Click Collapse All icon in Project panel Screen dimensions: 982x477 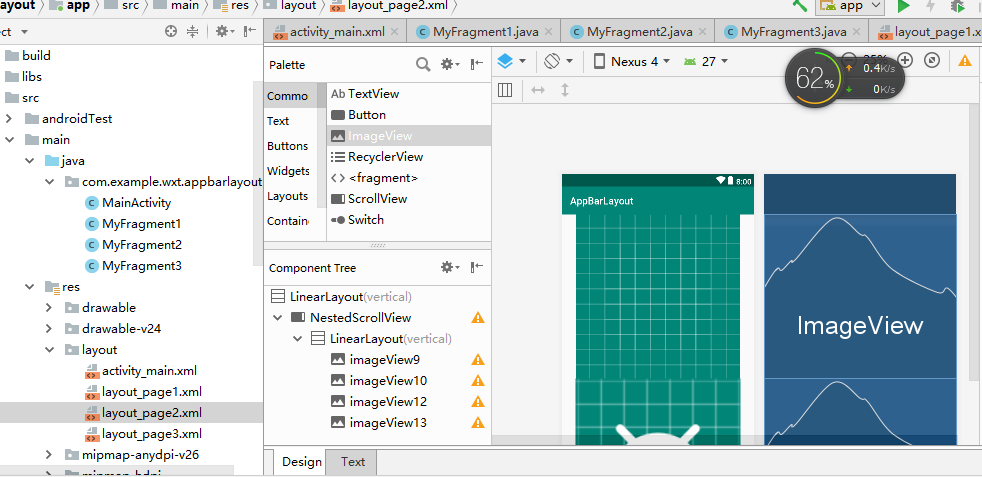[x=193, y=31]
